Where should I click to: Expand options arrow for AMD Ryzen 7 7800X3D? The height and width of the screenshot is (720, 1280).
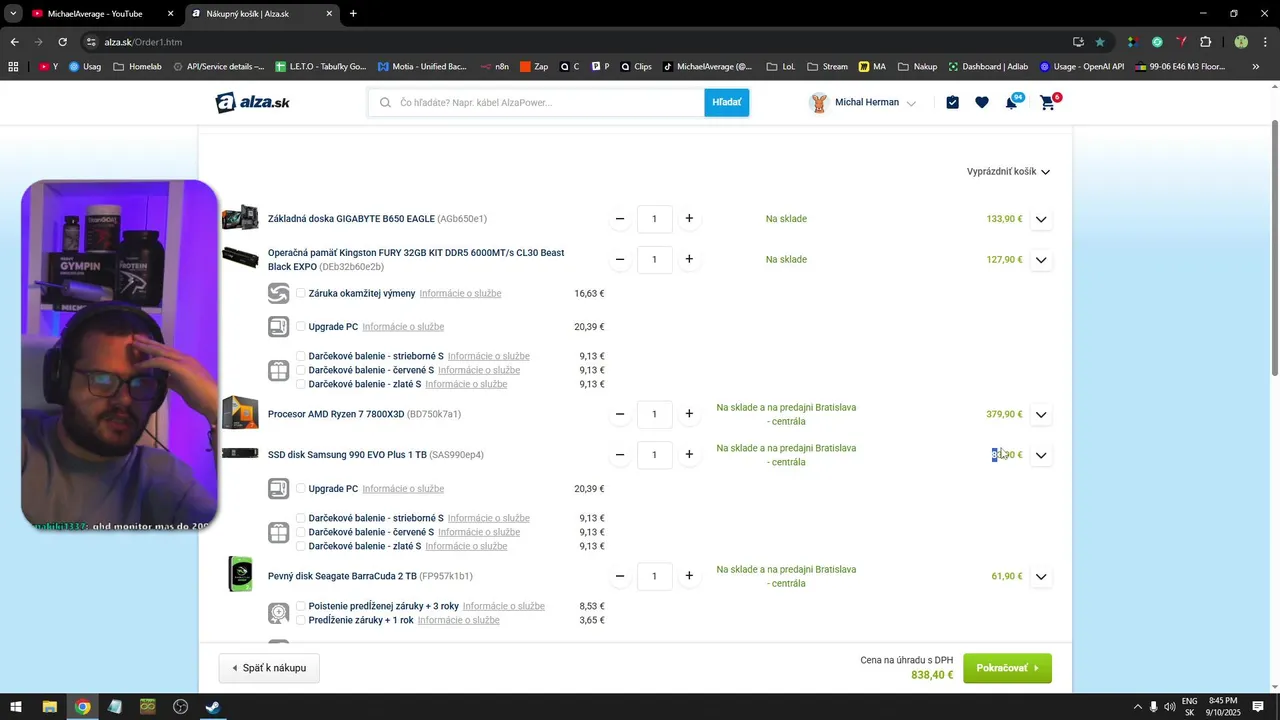1041,414
